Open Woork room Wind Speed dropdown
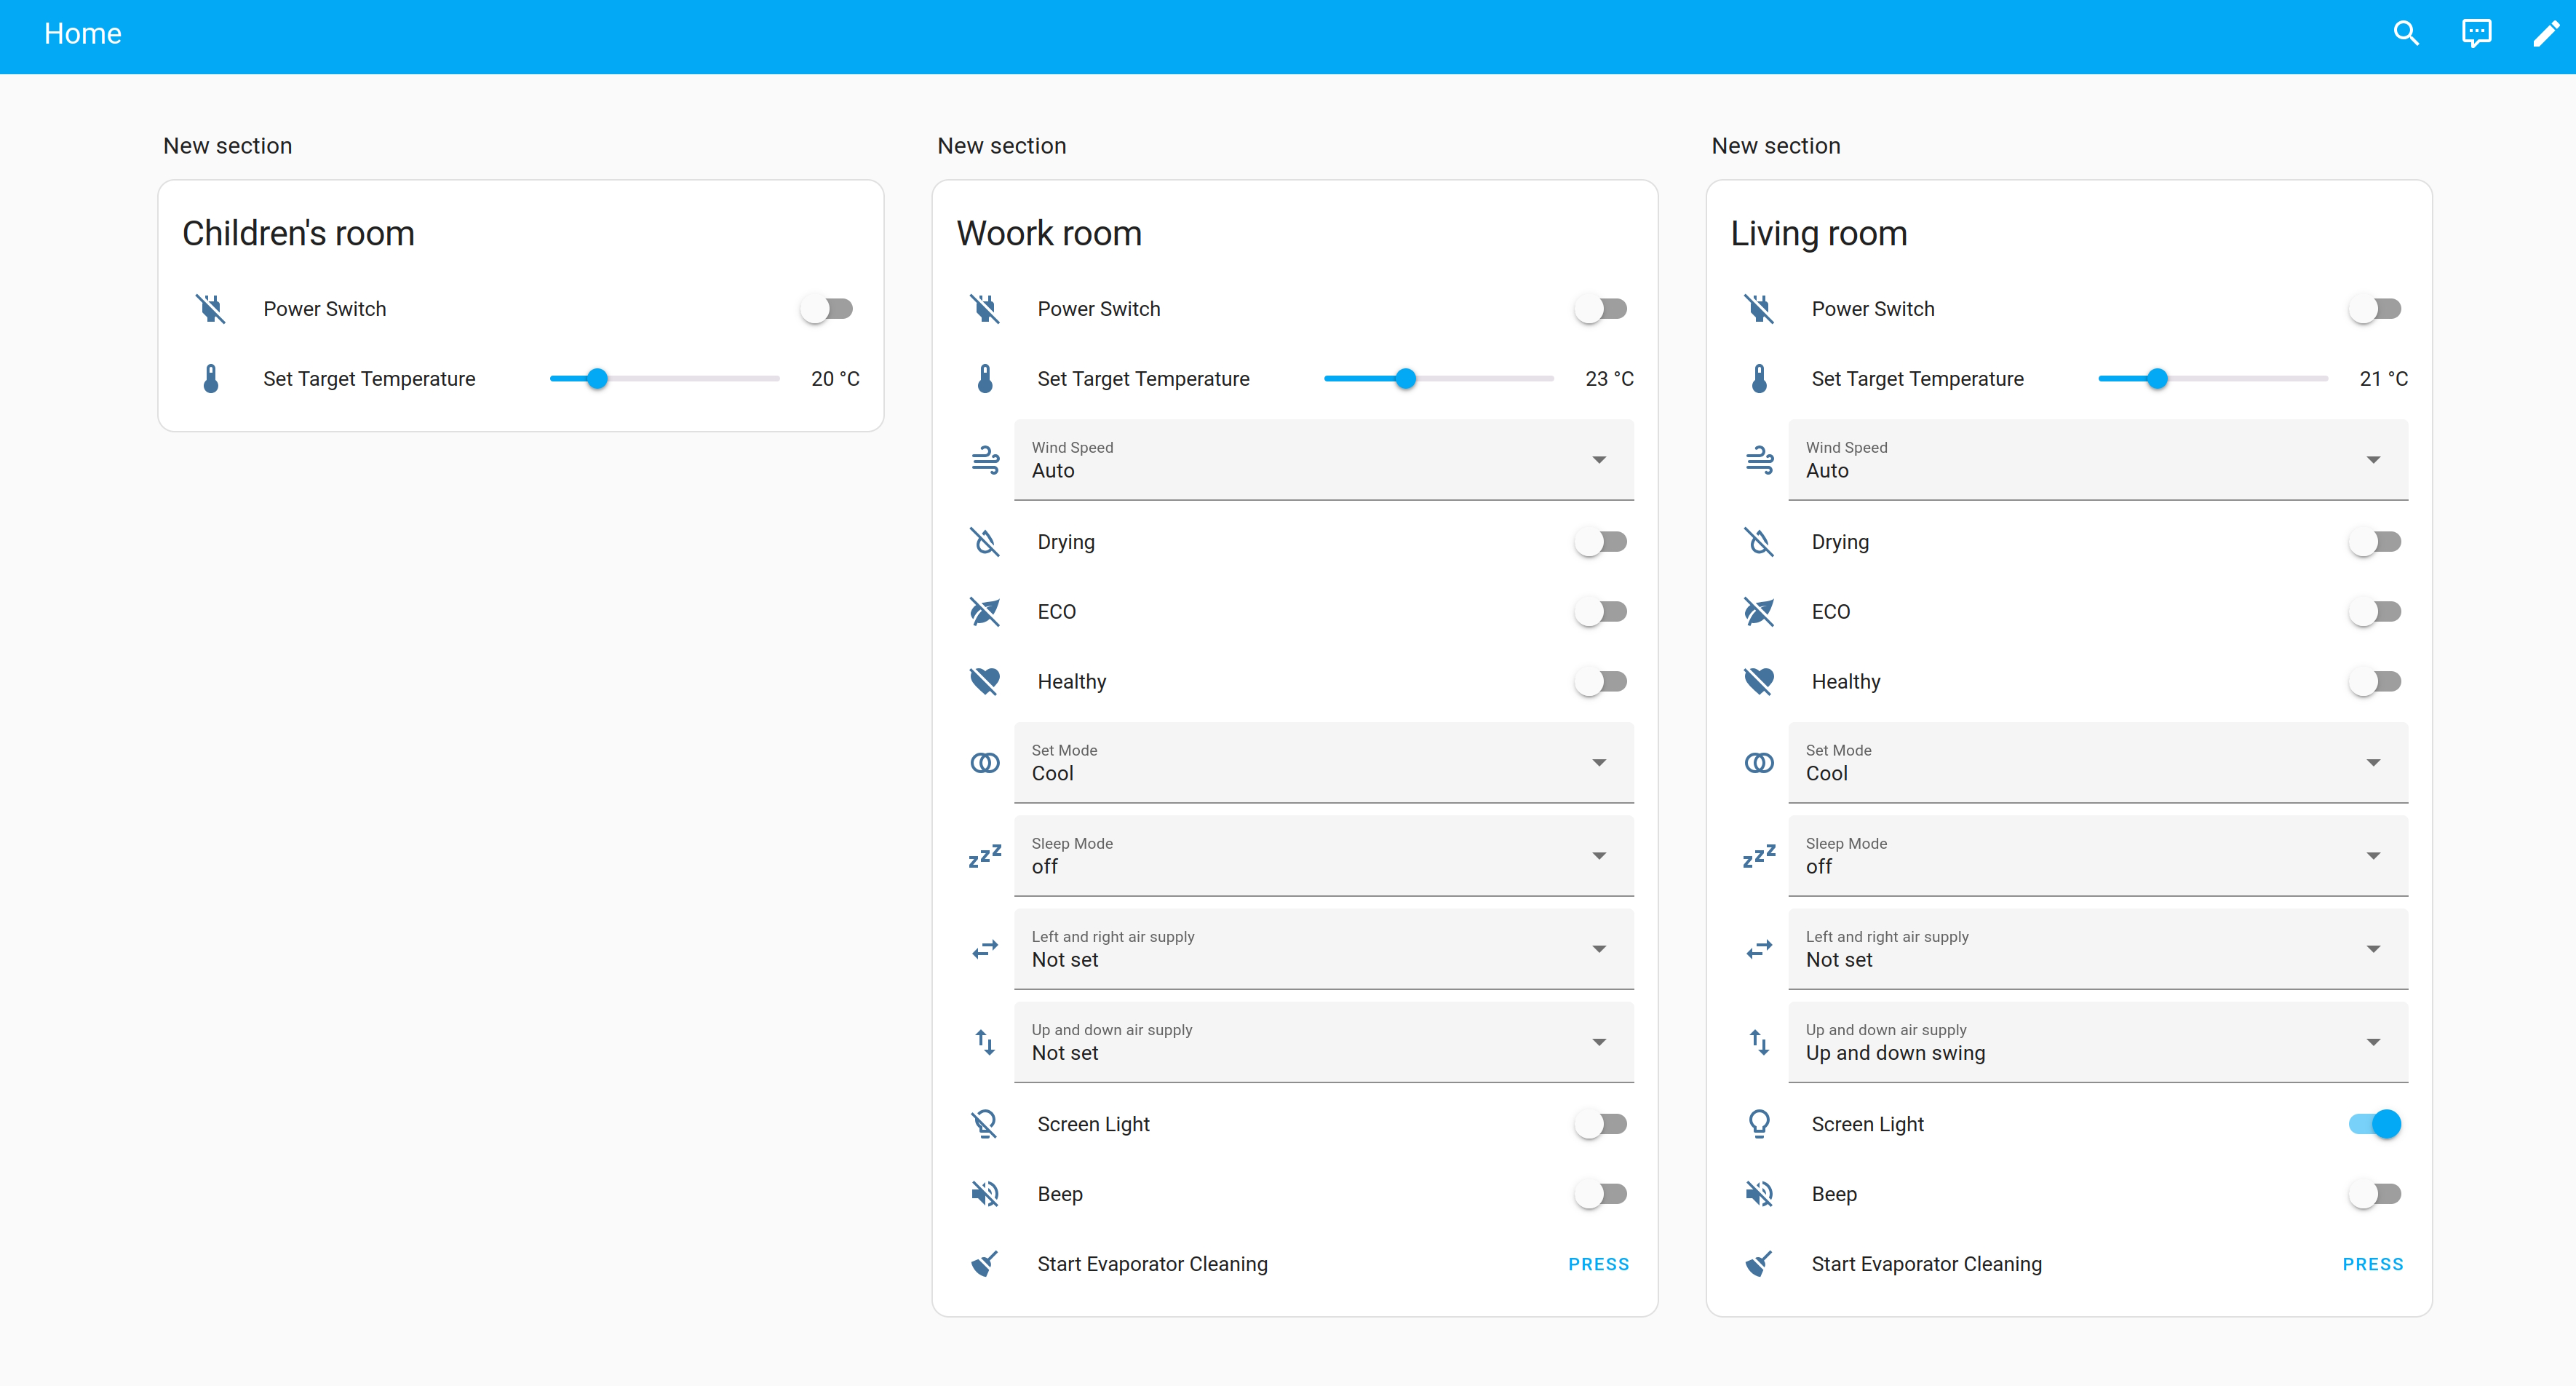This screenshot has height=1386, width=2576. point(1324,460)
